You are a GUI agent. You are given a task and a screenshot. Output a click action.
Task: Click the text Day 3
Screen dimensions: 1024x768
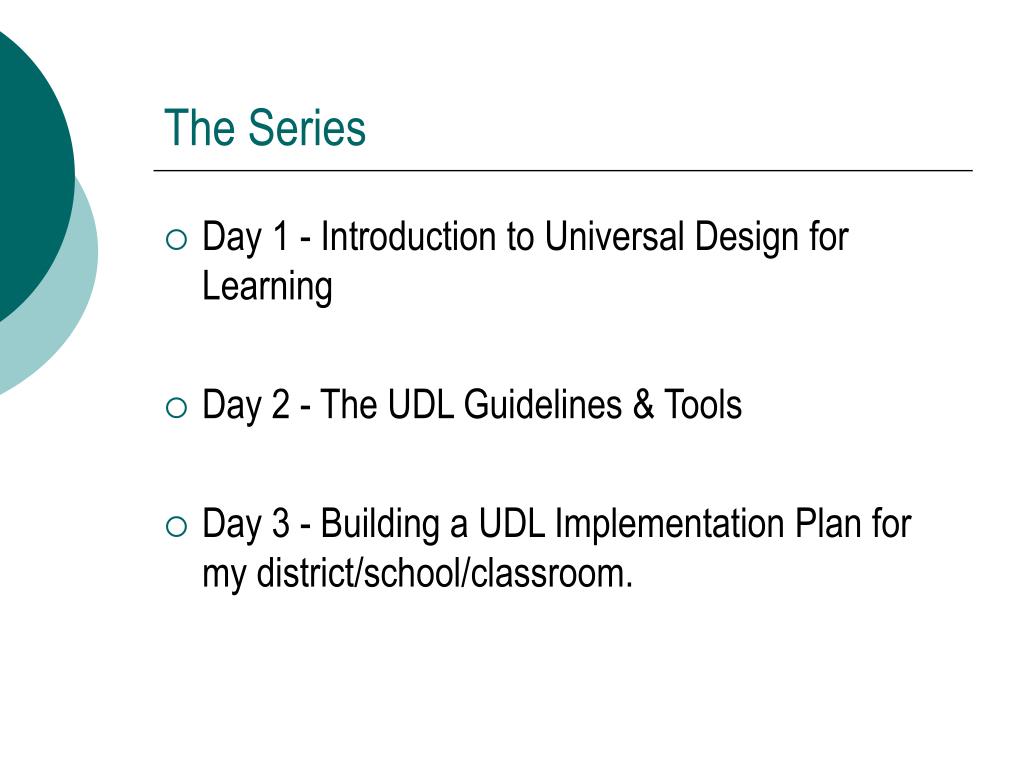click(x=246, y=524)
